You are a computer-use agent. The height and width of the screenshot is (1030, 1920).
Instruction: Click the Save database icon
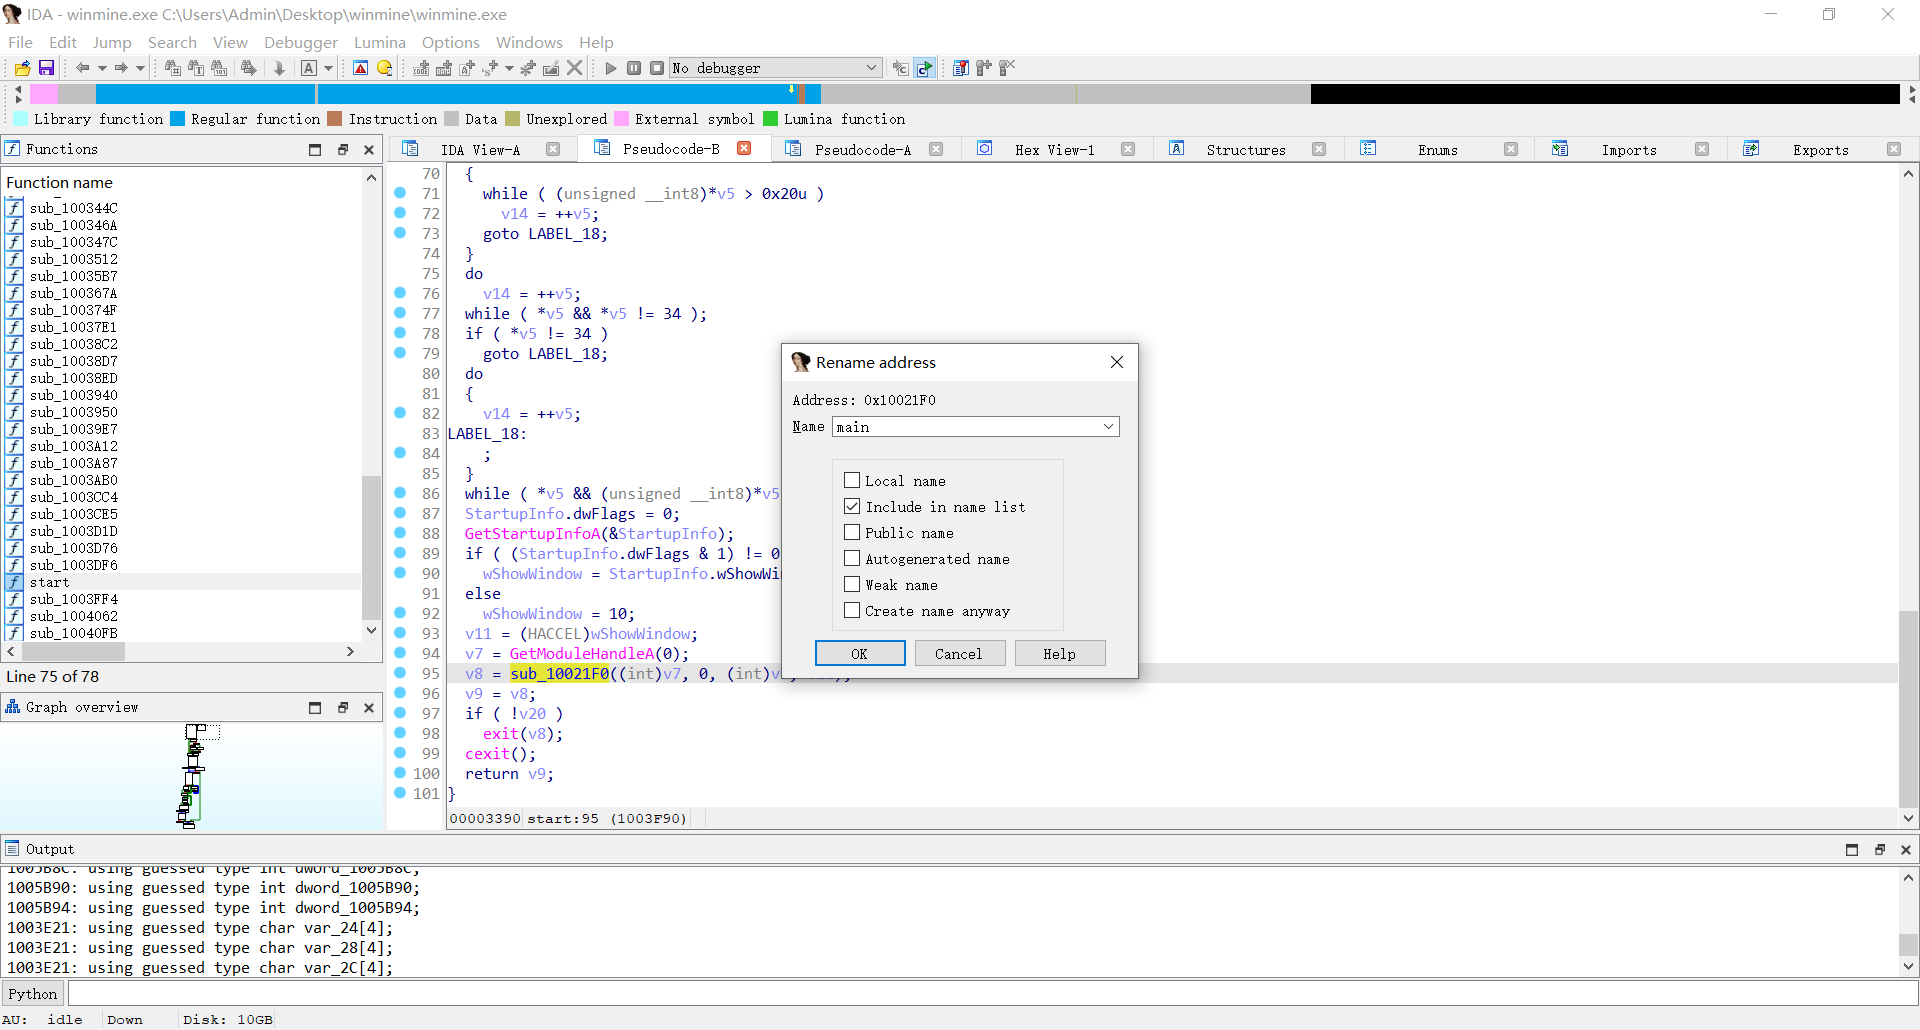click(46, 68)
